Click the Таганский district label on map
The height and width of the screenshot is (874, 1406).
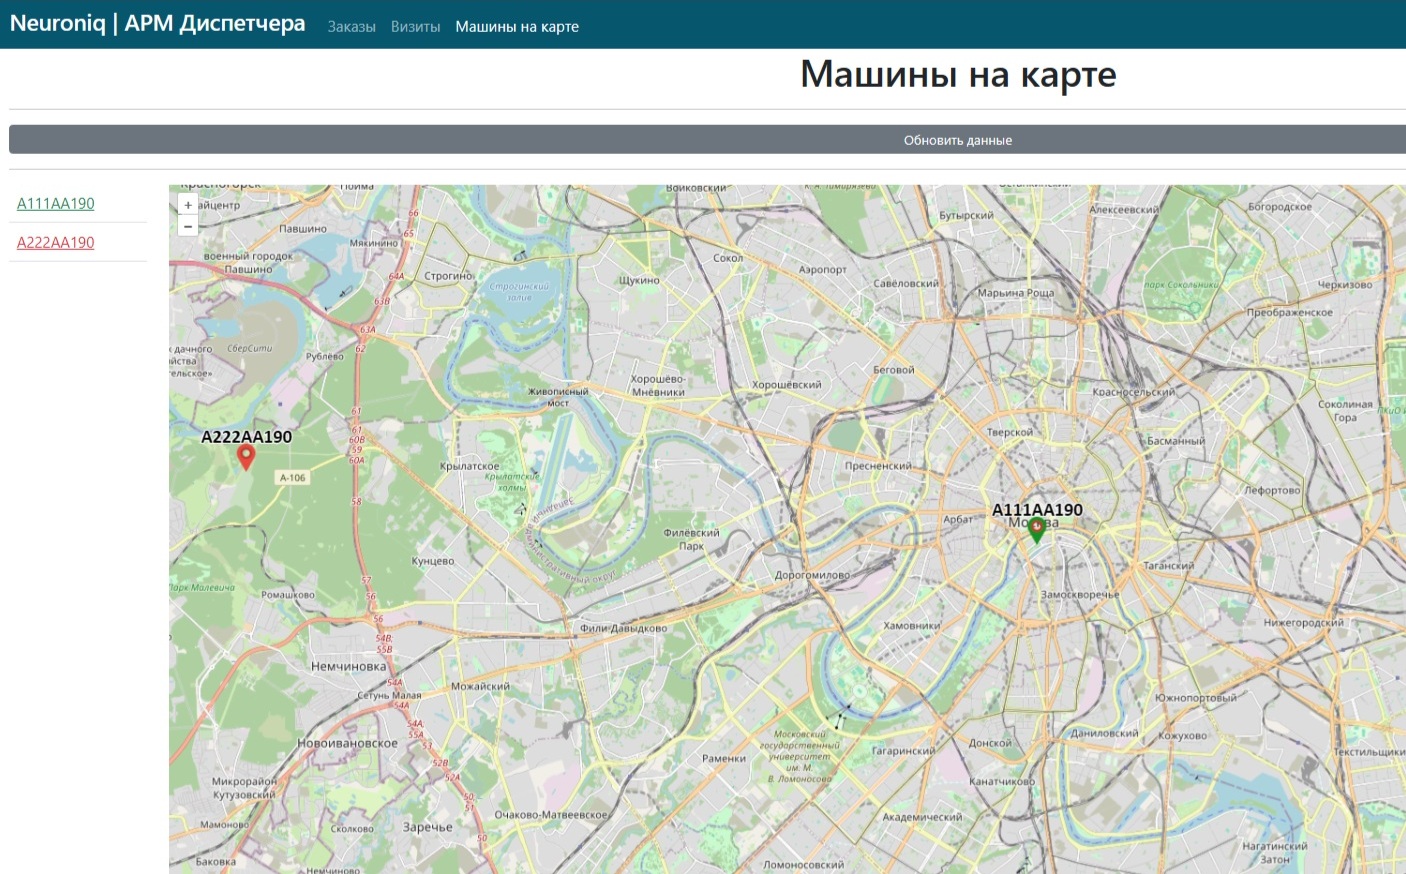1168,566
